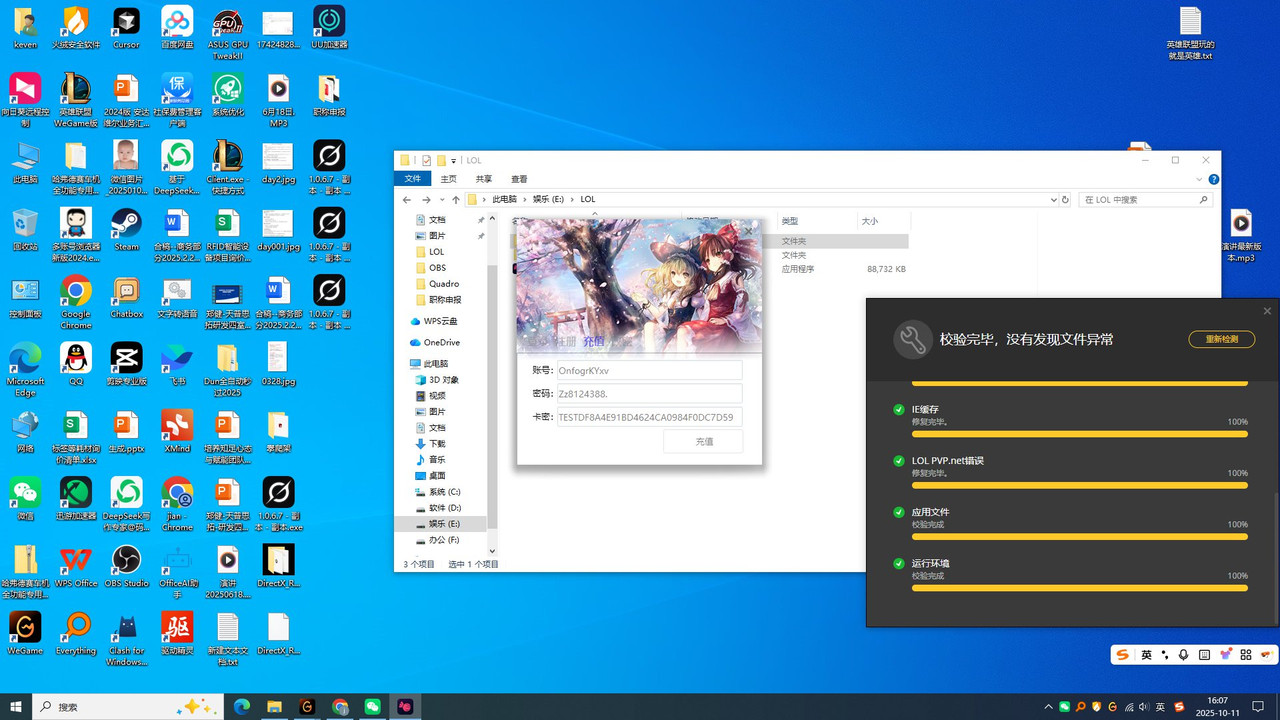
Task: Open Chatbox desktop icon
Action: pyautogui.click(x=126, y=297)
